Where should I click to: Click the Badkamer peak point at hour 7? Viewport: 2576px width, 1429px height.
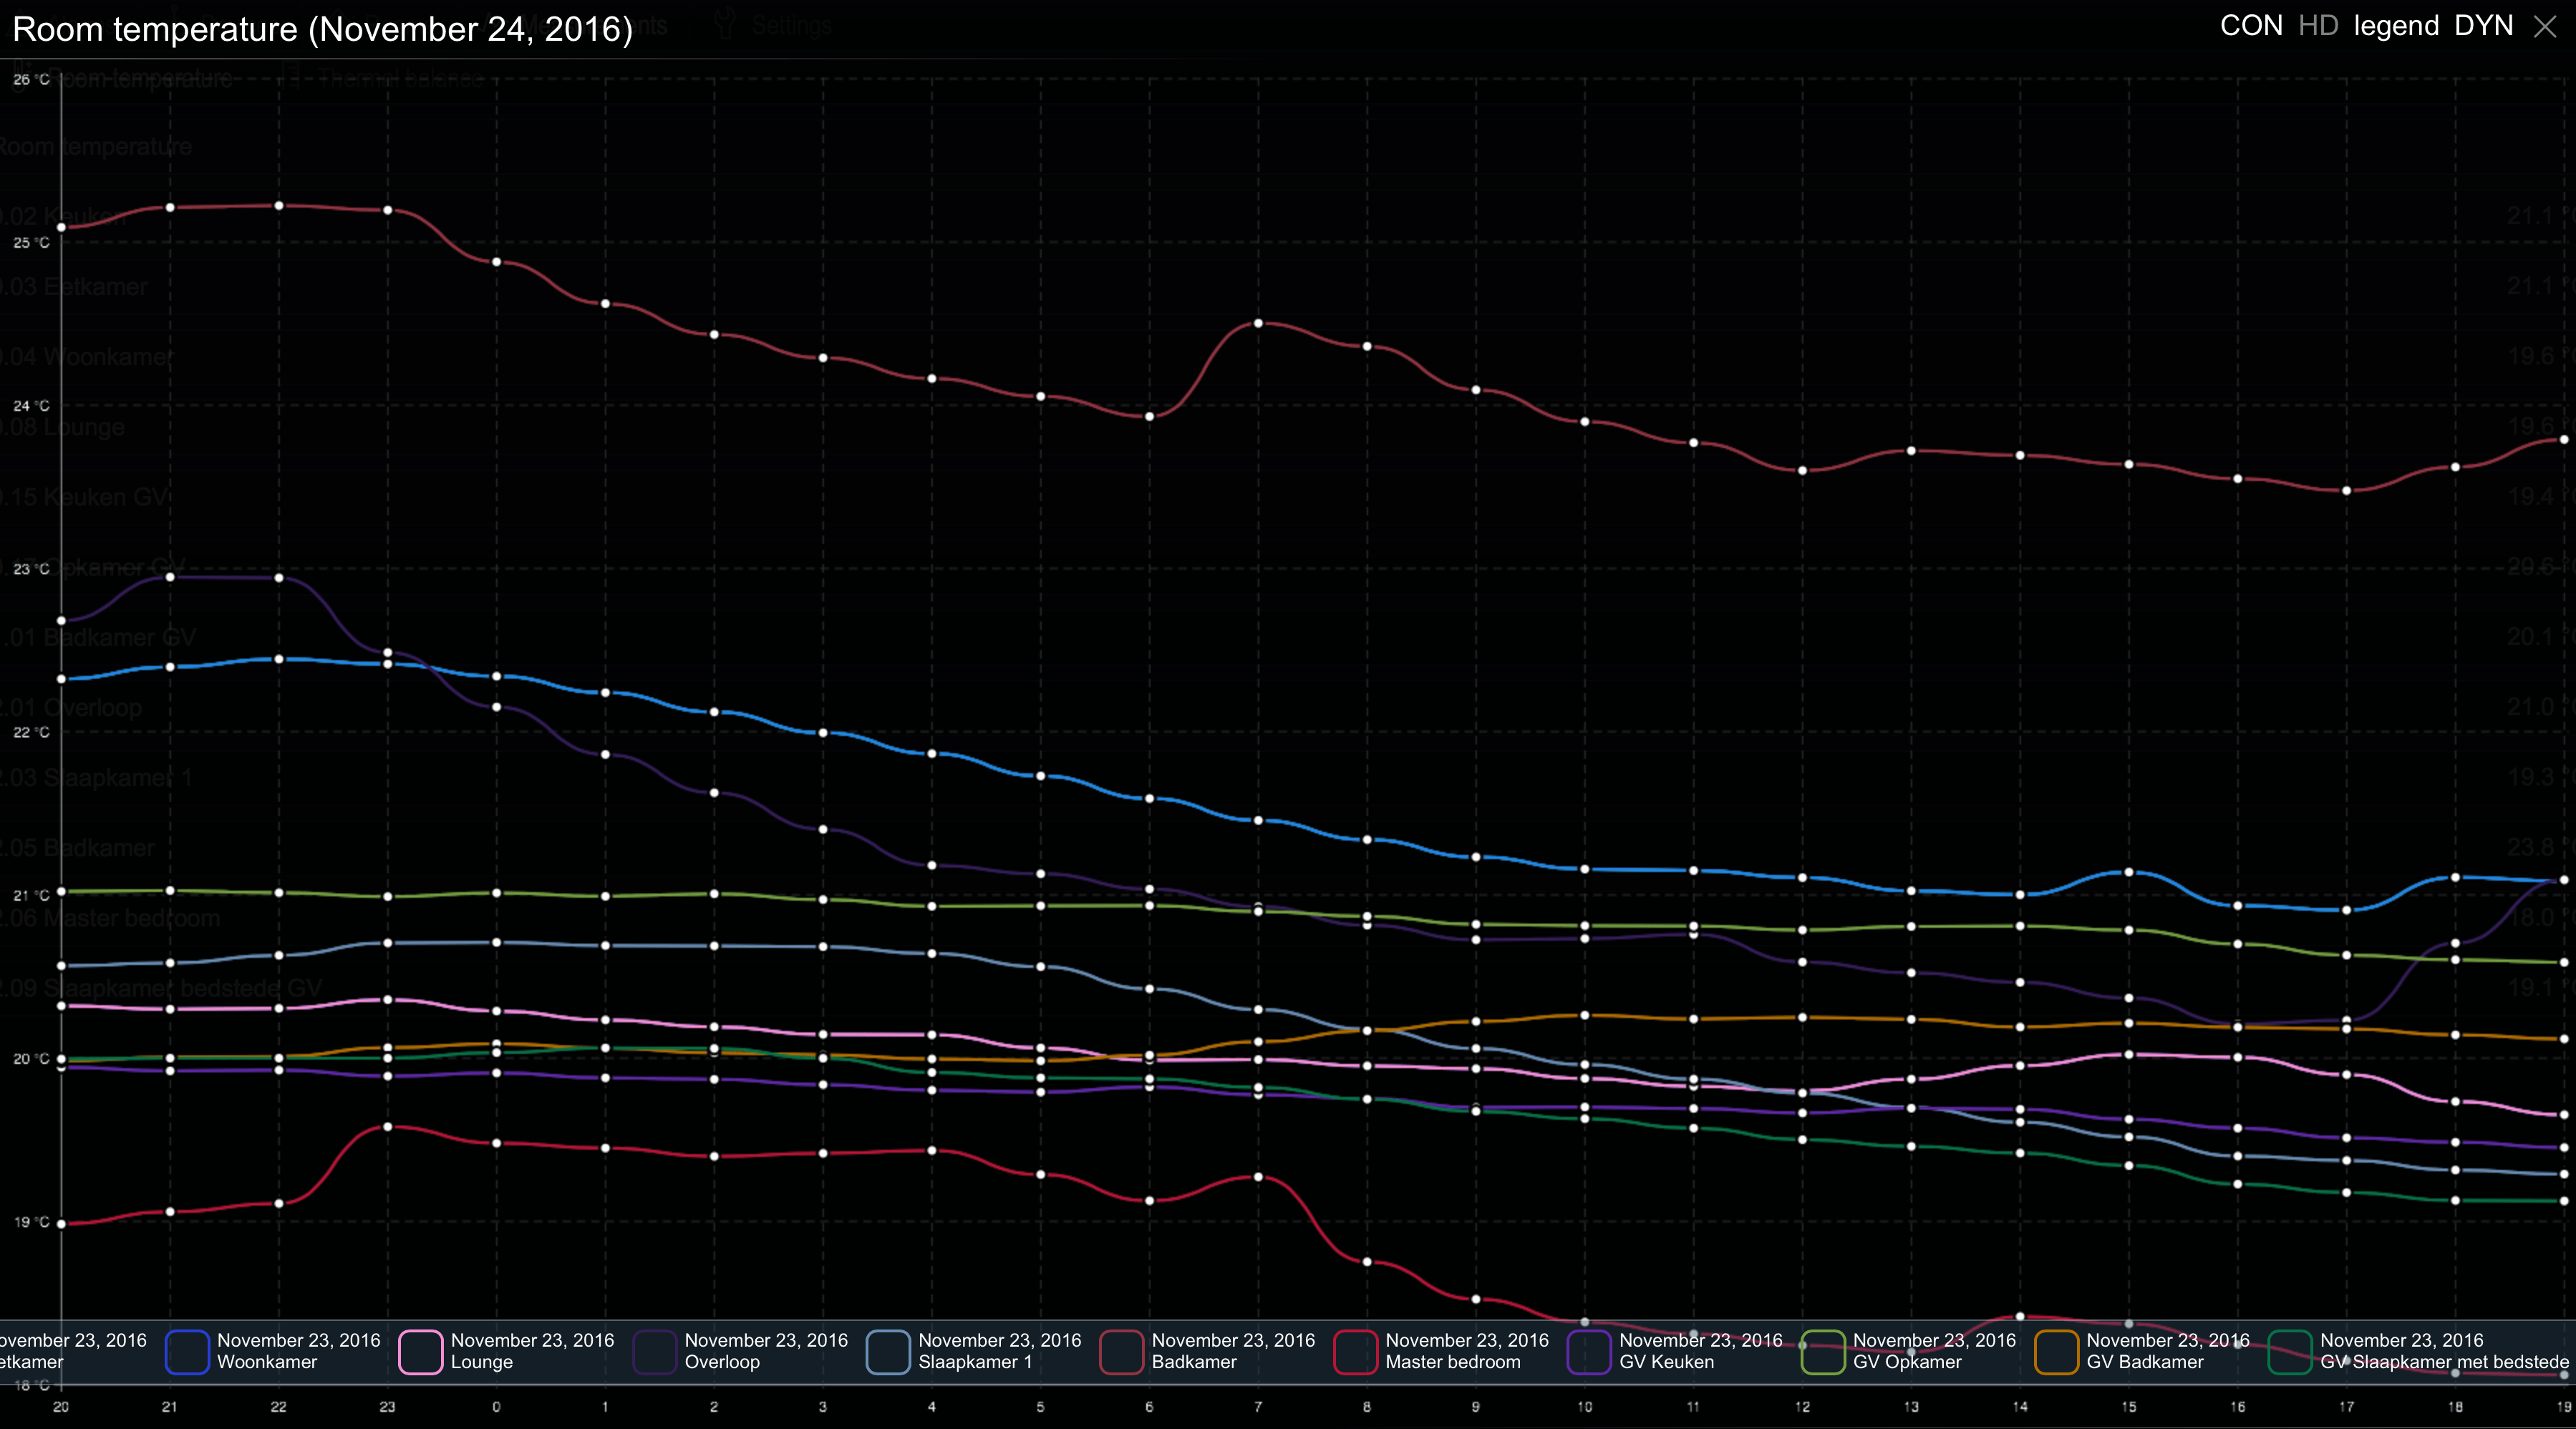pos(1258,323)
